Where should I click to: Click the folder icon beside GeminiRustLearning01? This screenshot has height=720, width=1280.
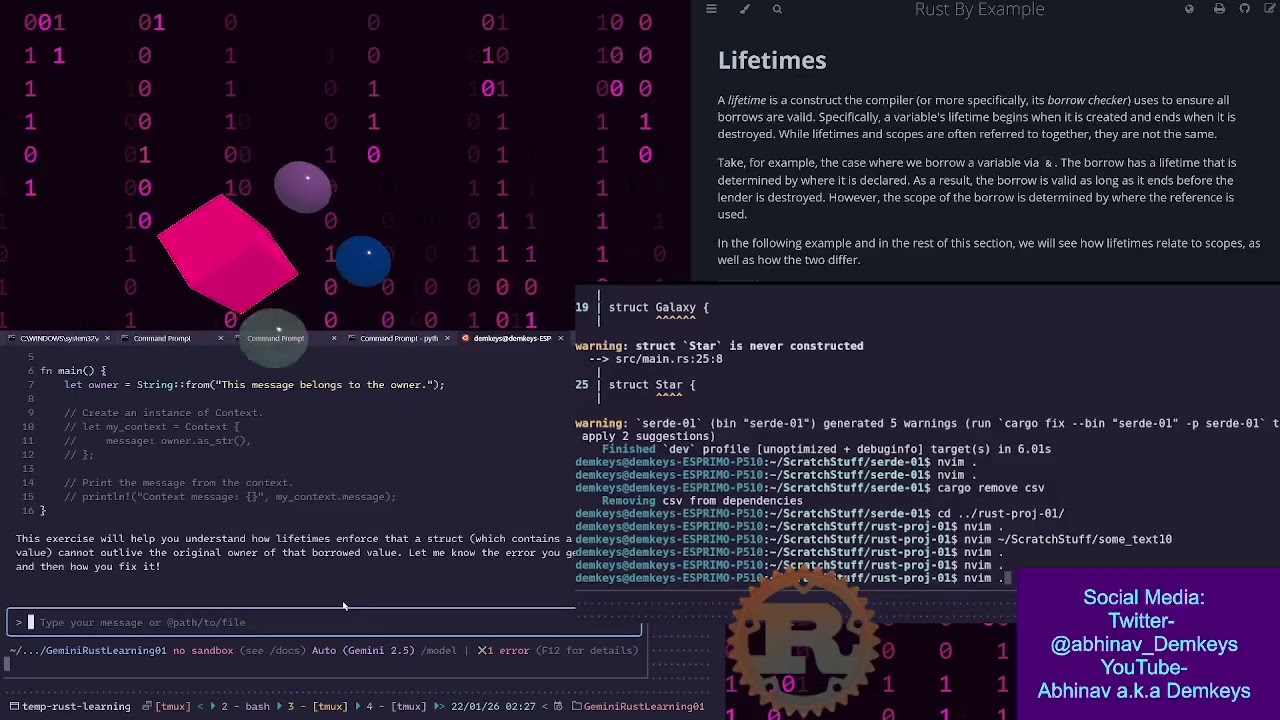pyautogui.click(x=576, y=706)
